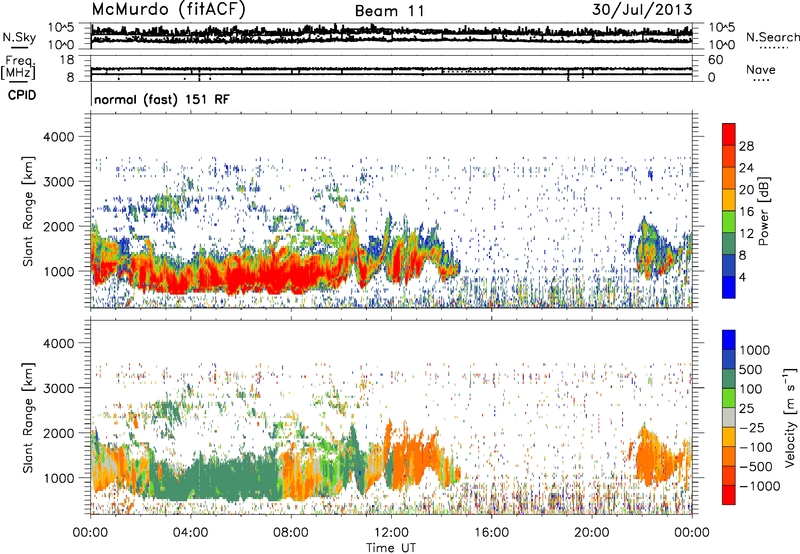Click the 'CPID' label
Image resolution: width=800 pixels, height=554 pixels.
(22, 95)
